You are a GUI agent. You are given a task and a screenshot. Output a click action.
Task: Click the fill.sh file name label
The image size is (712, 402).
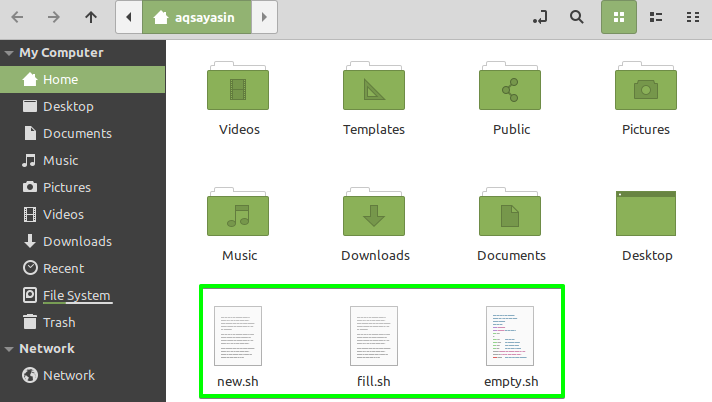click(374, 382)
